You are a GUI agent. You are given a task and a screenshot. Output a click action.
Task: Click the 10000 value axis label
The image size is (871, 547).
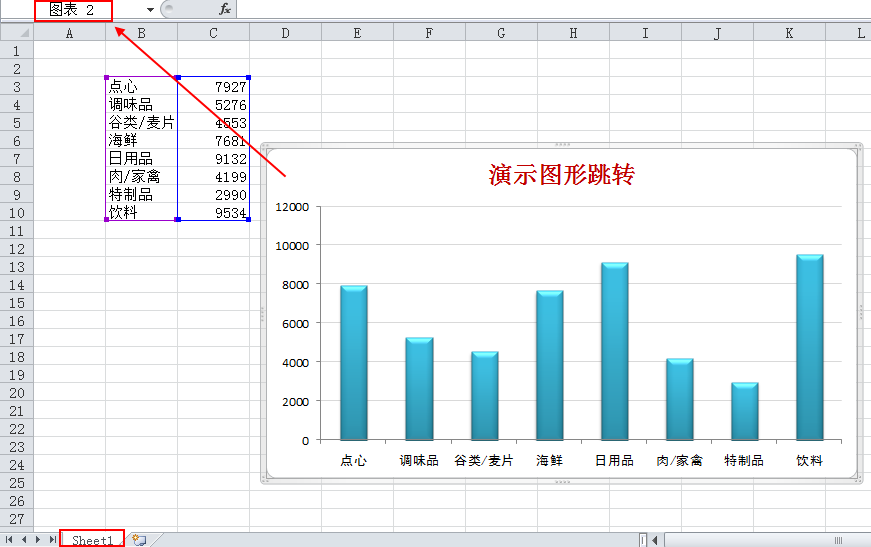click(x=292, y=246)
